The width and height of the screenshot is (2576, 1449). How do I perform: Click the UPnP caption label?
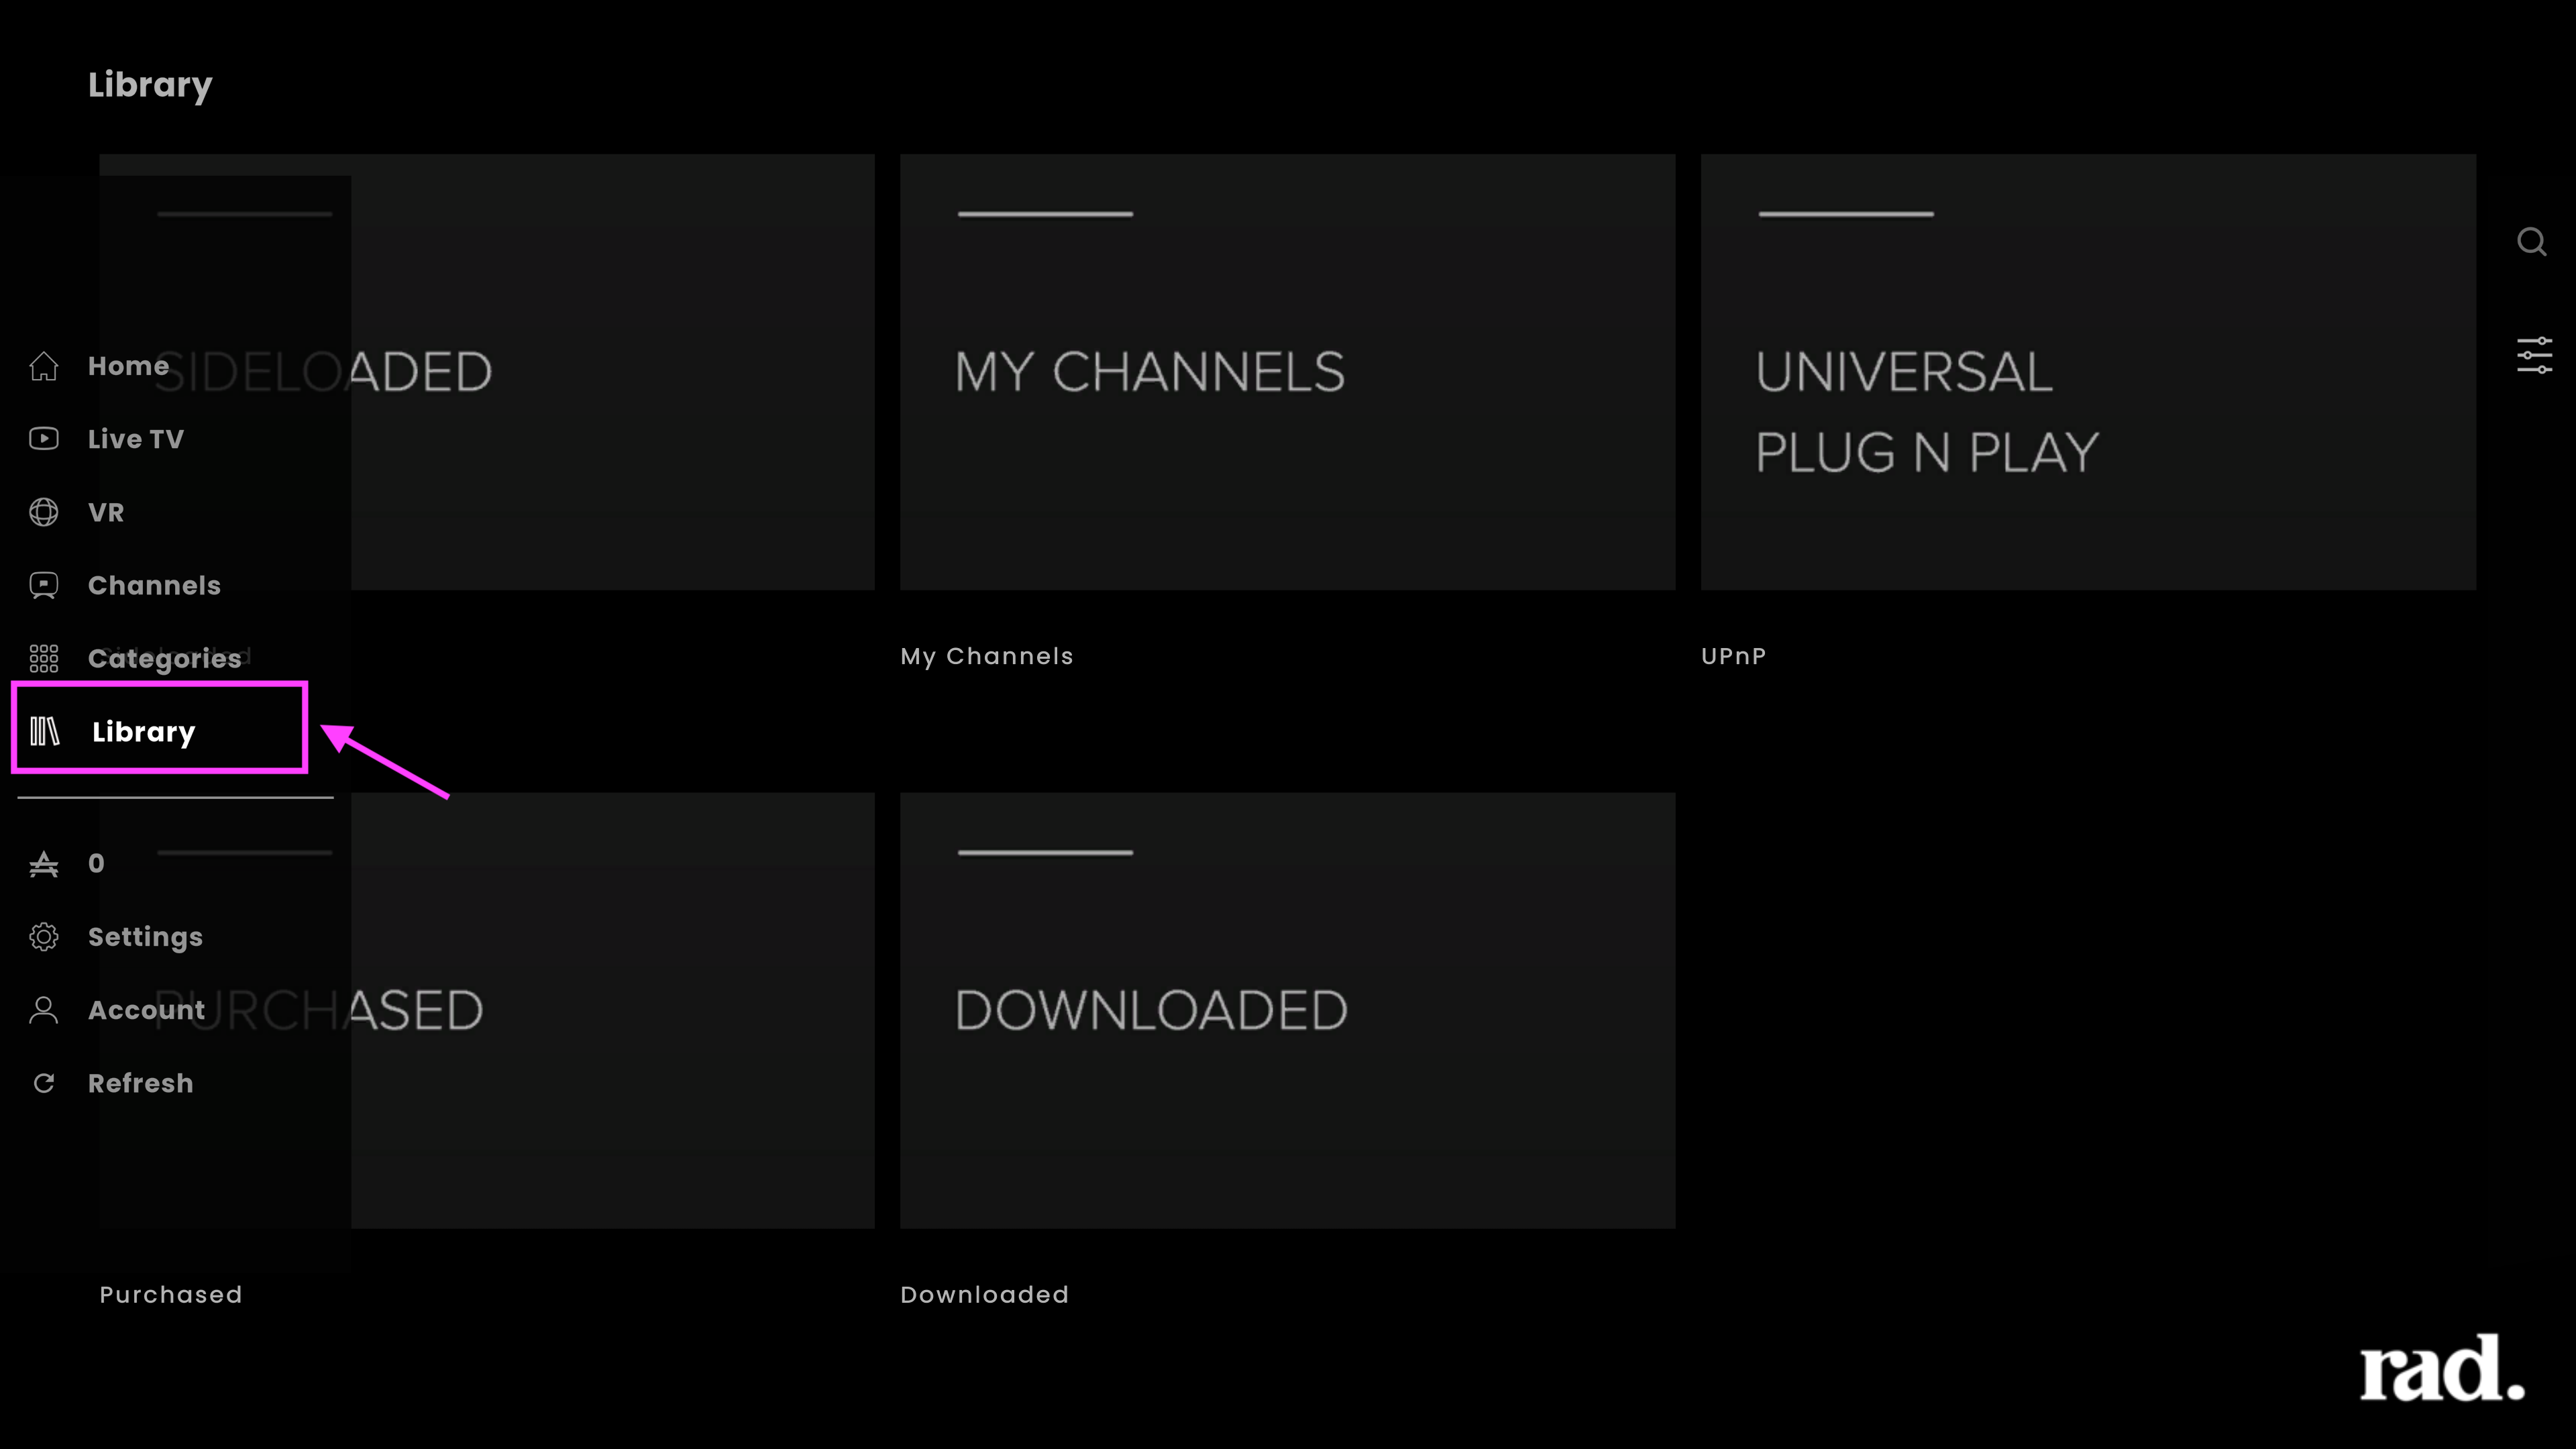pyautogui.click(x=1733, y=656)
